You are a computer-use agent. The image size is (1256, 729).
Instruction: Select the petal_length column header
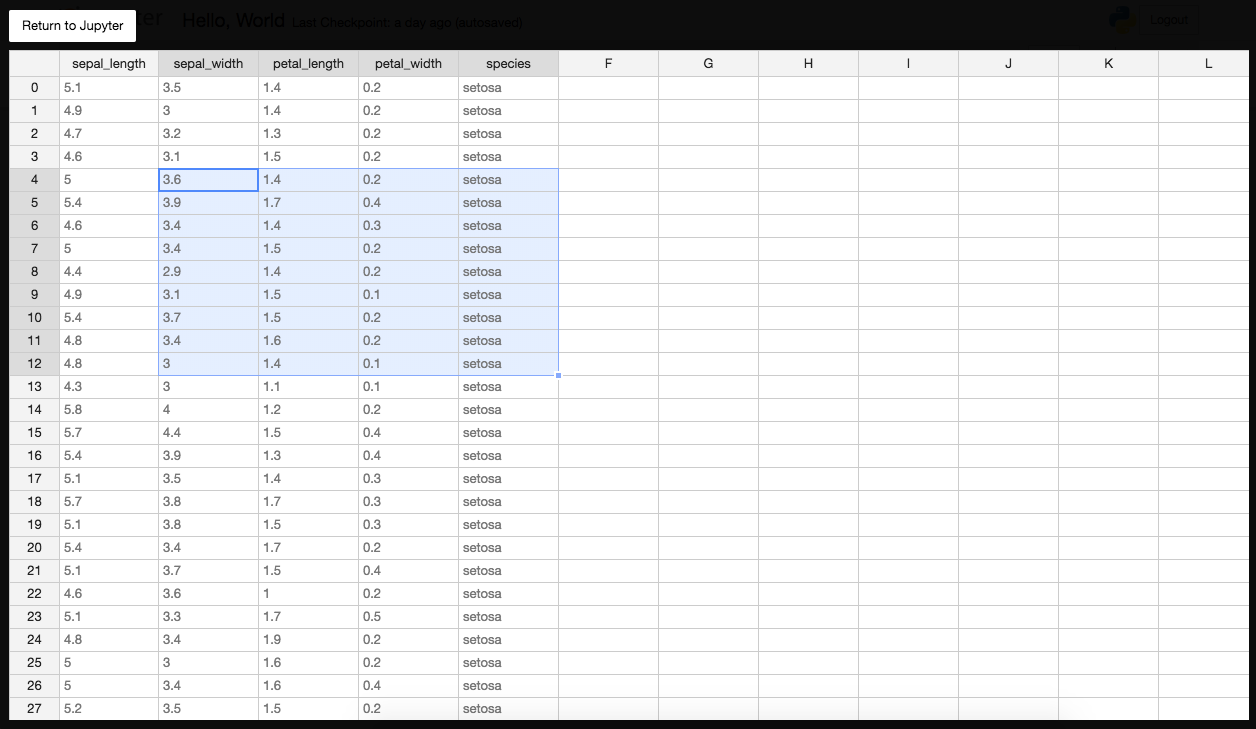tap(309, 64)
